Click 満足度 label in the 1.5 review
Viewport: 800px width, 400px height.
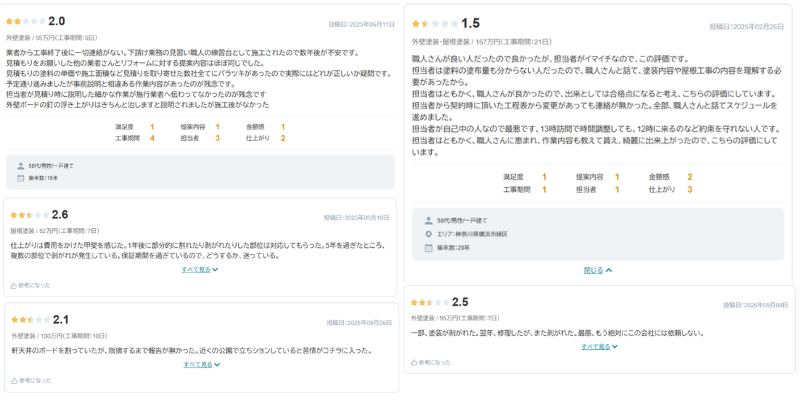(x=513, y=177)
